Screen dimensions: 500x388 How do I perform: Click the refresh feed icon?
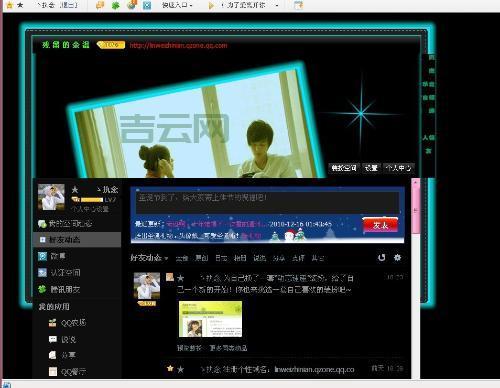pyautogui.click(x=382, y=257)
